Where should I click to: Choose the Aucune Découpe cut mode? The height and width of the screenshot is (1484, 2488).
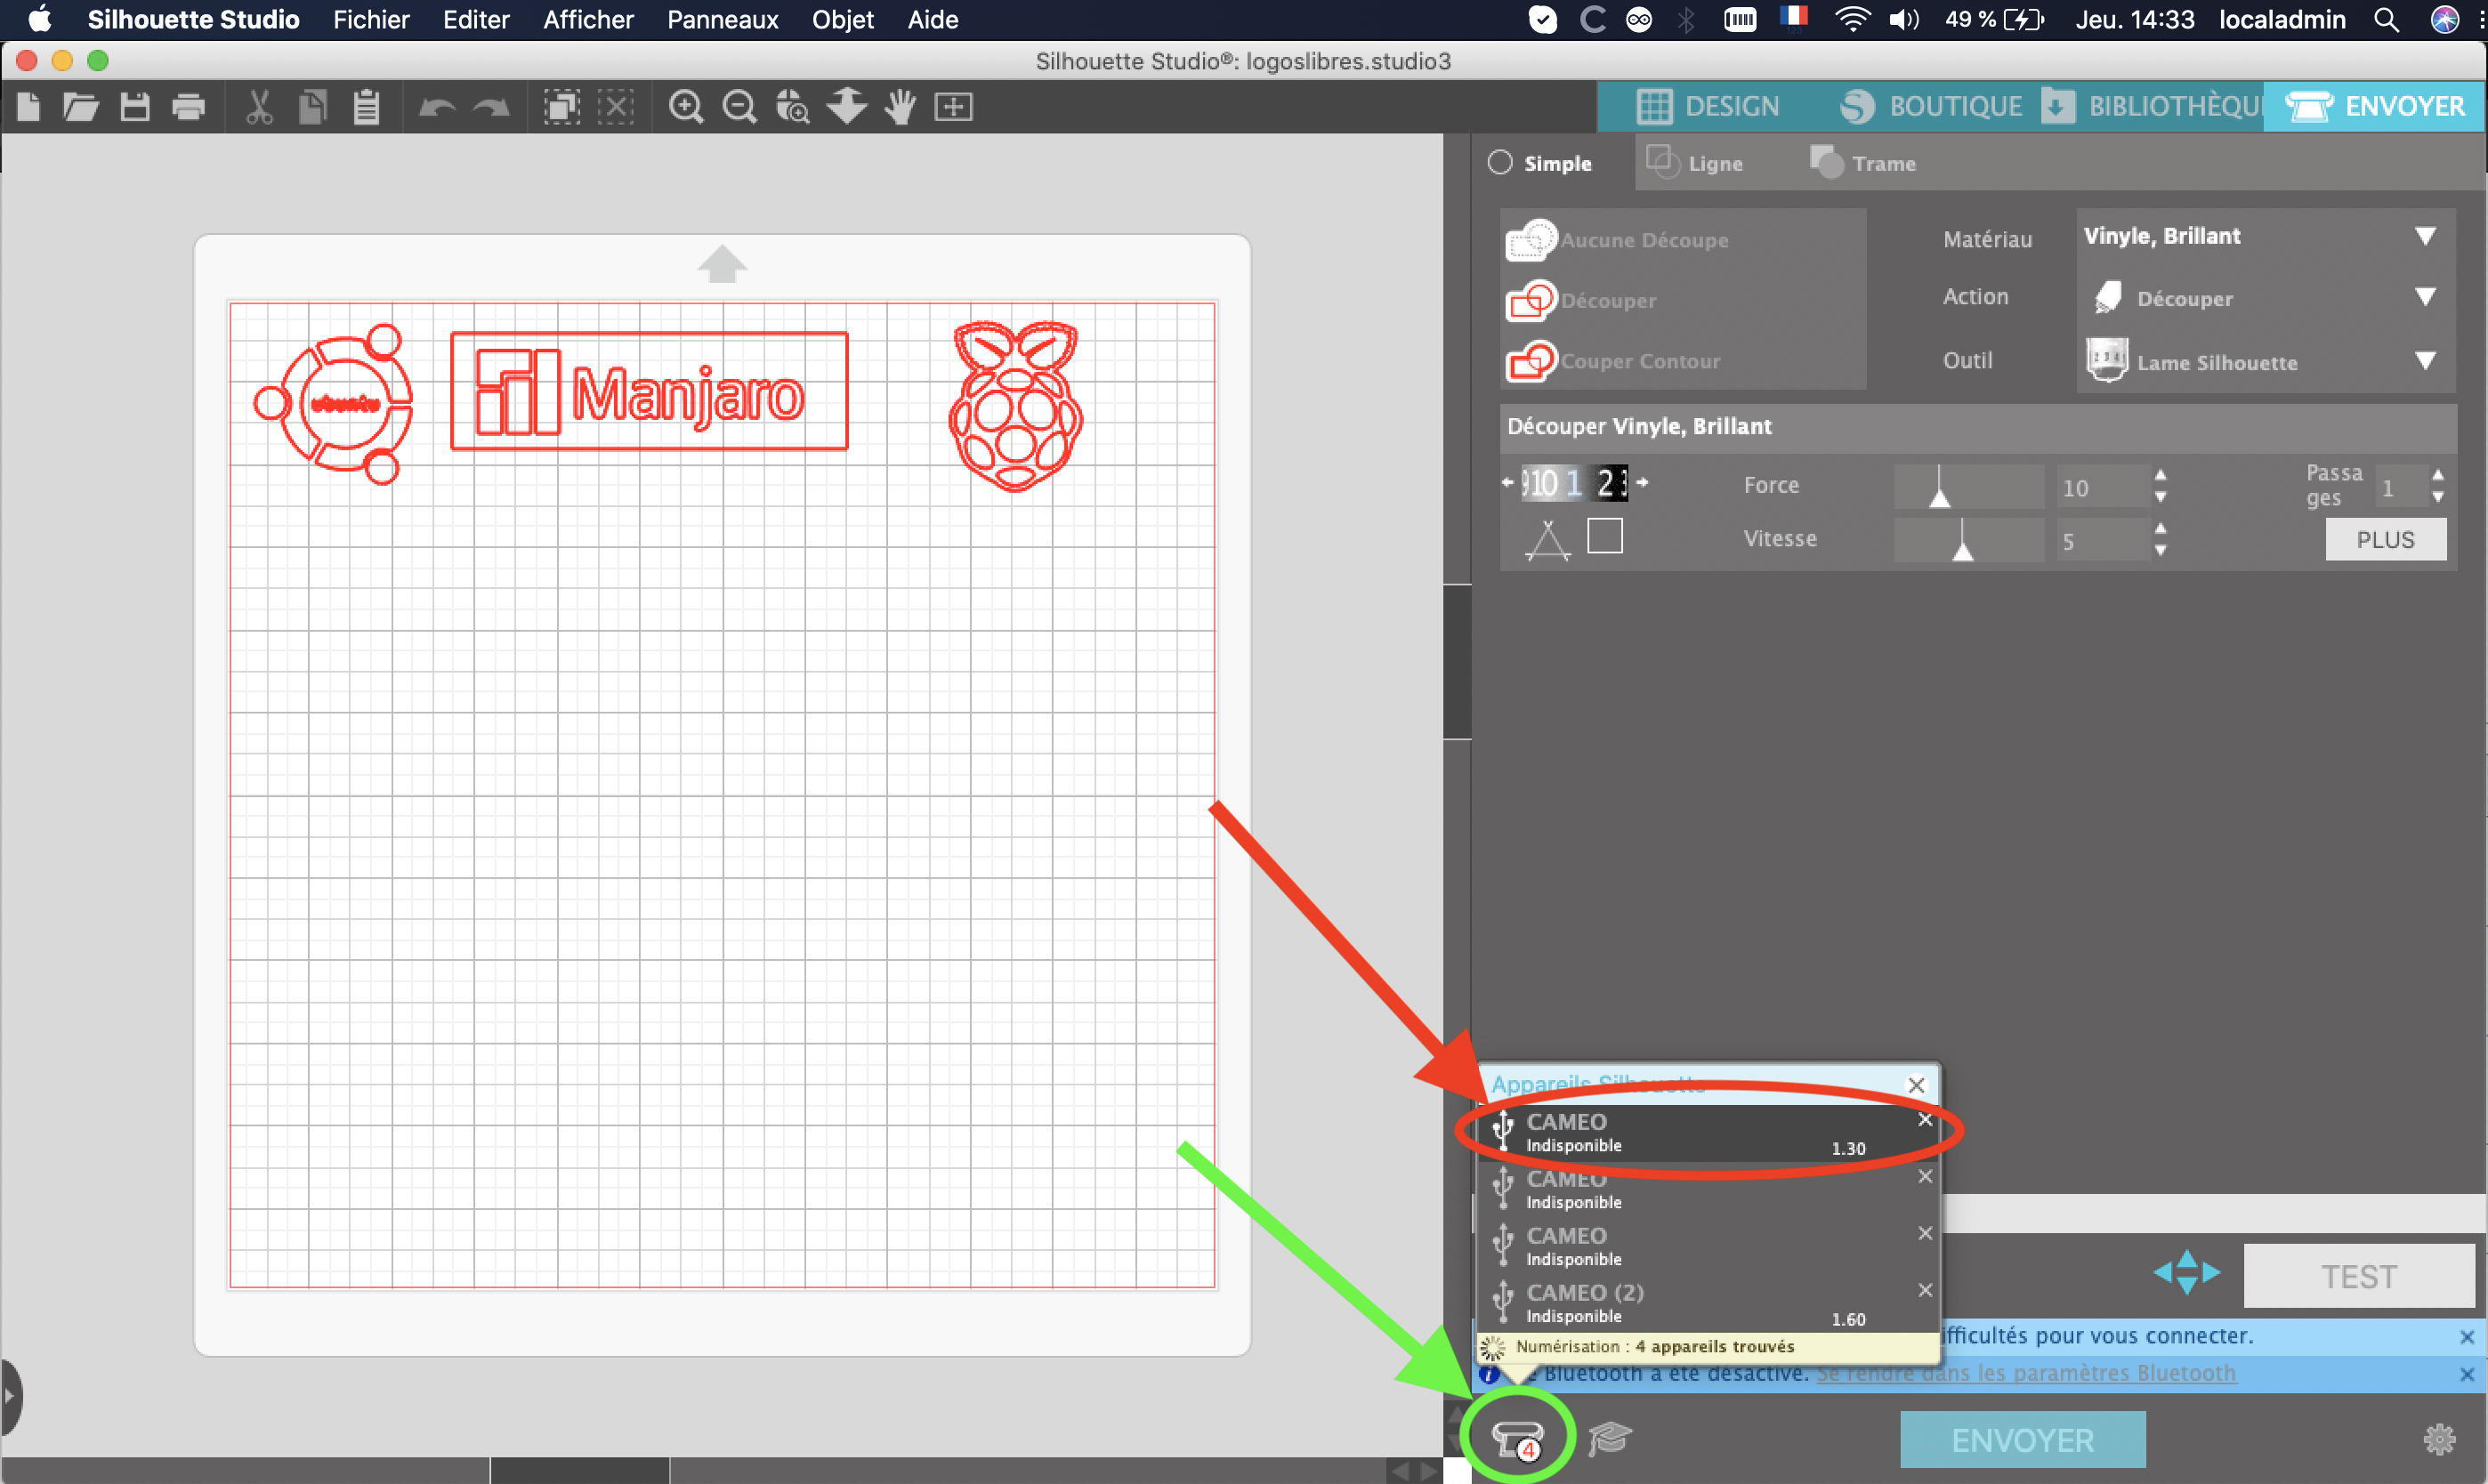point(1617,240)
